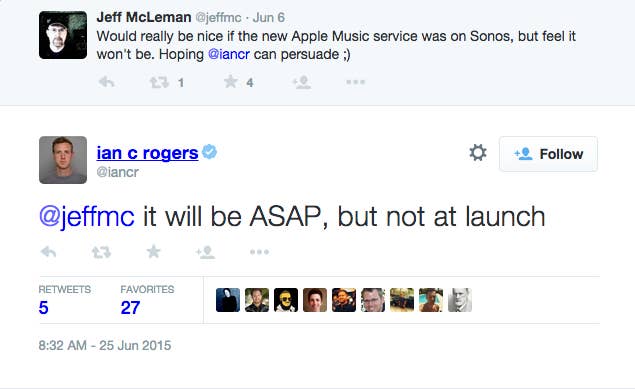Open gear settings dropdown next to Follow
635x389 pixels.
tap(478, 153)
